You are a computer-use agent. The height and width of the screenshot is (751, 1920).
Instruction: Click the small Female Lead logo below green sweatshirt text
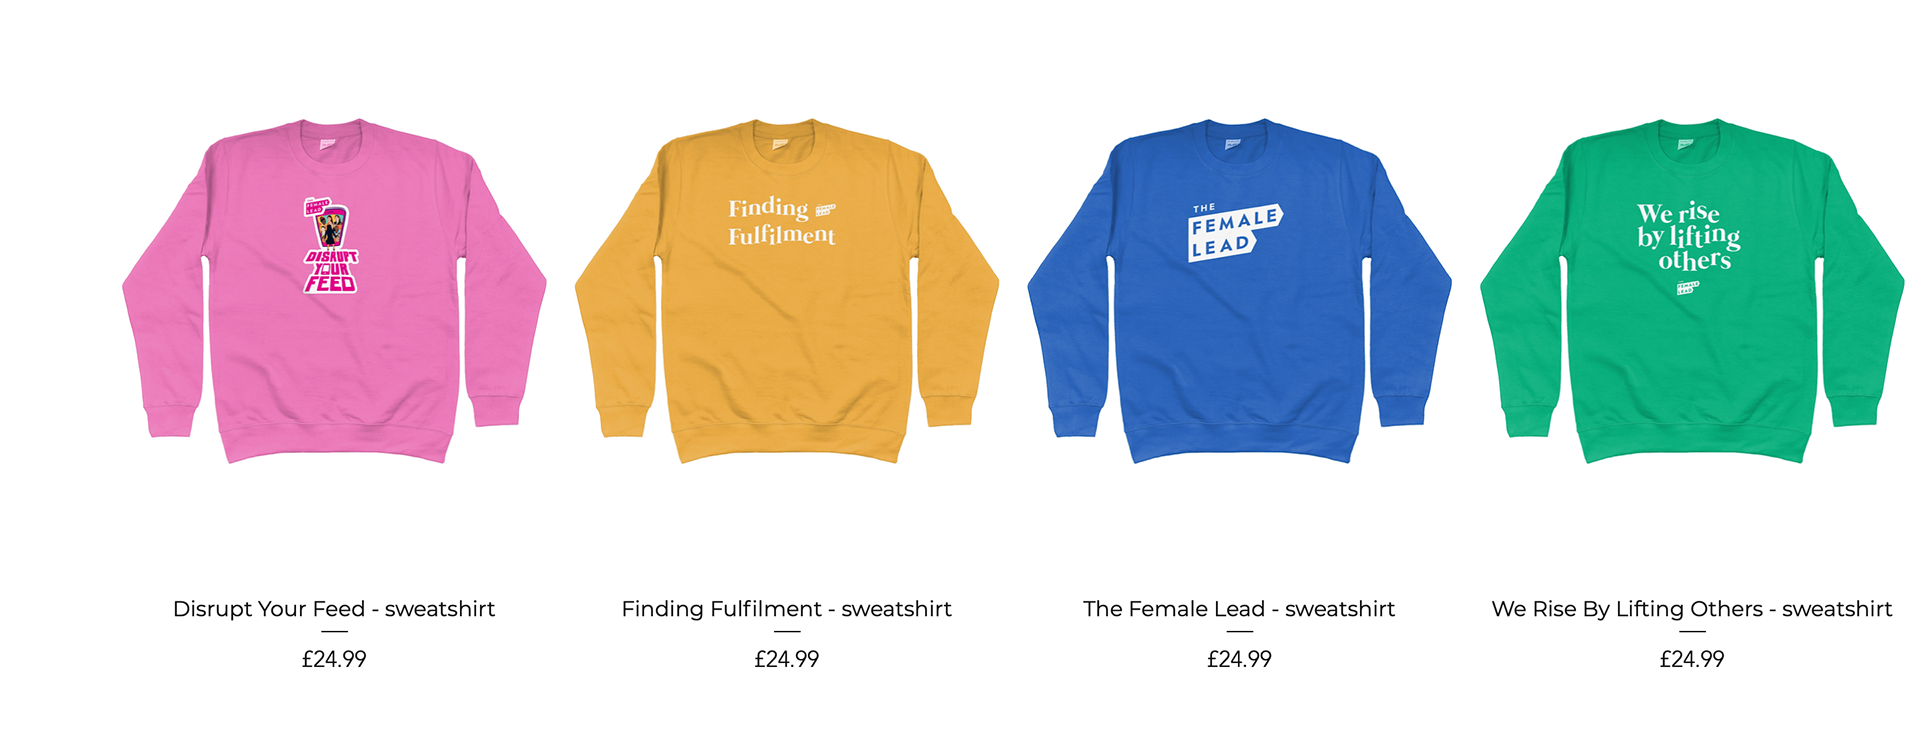[1688, 288]
